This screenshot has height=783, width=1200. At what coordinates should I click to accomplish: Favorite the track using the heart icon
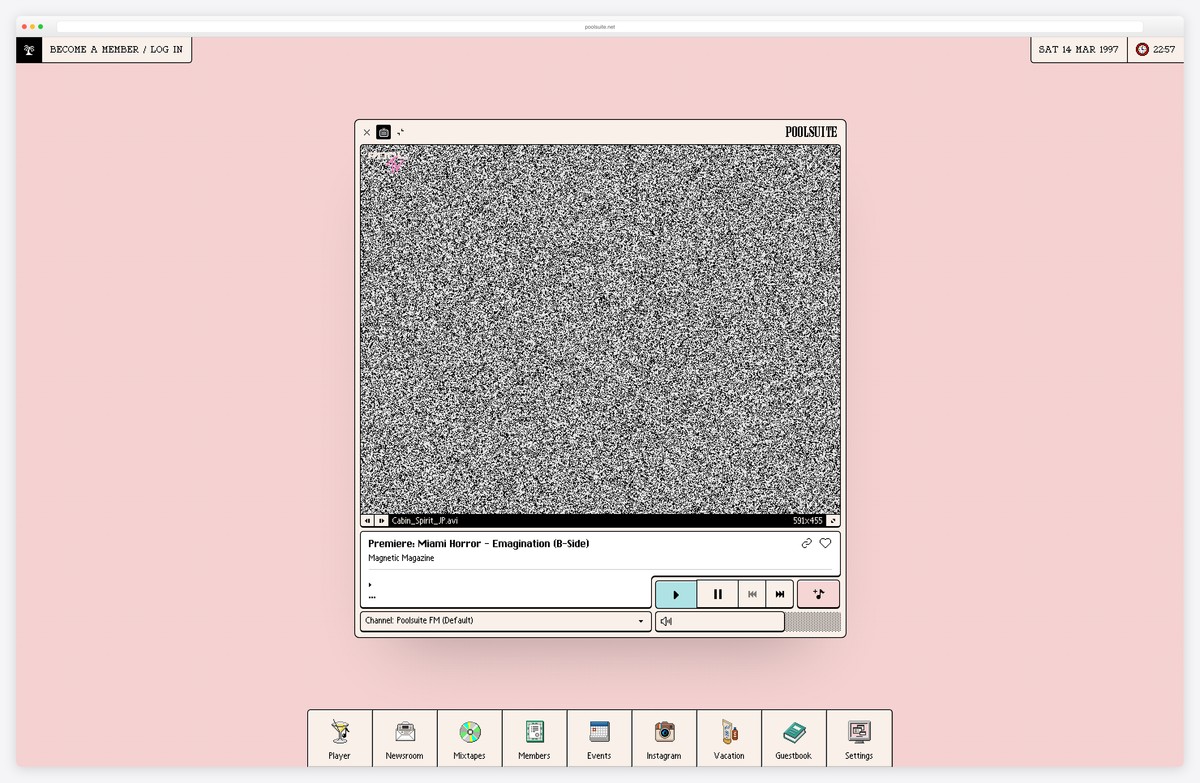pyautogui.click(x=825, y=543)
